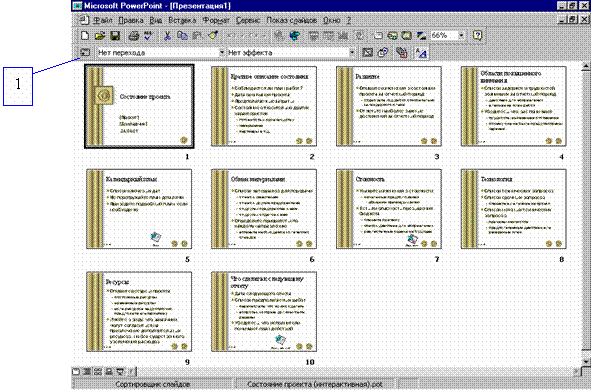Open Slide Layout toolbar icon
This screenshot has height=390, width=591.
pyautogui.click(x=392, y=35)
